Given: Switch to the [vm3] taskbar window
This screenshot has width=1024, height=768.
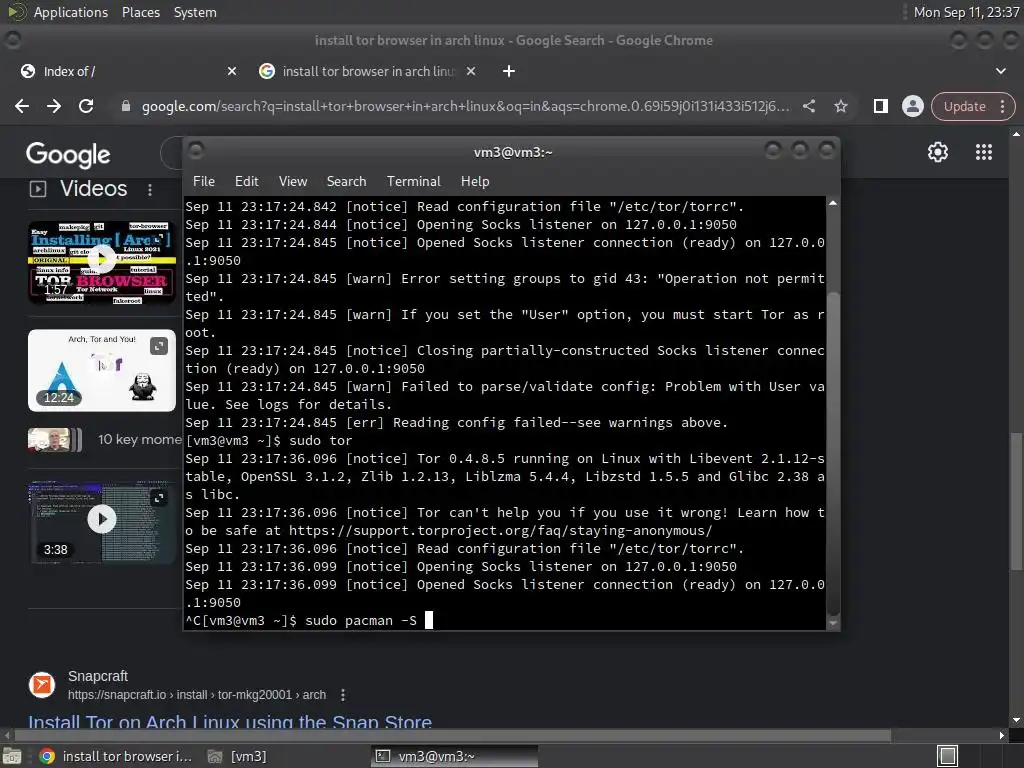Looking at the screenshot, I should (236, 756).
